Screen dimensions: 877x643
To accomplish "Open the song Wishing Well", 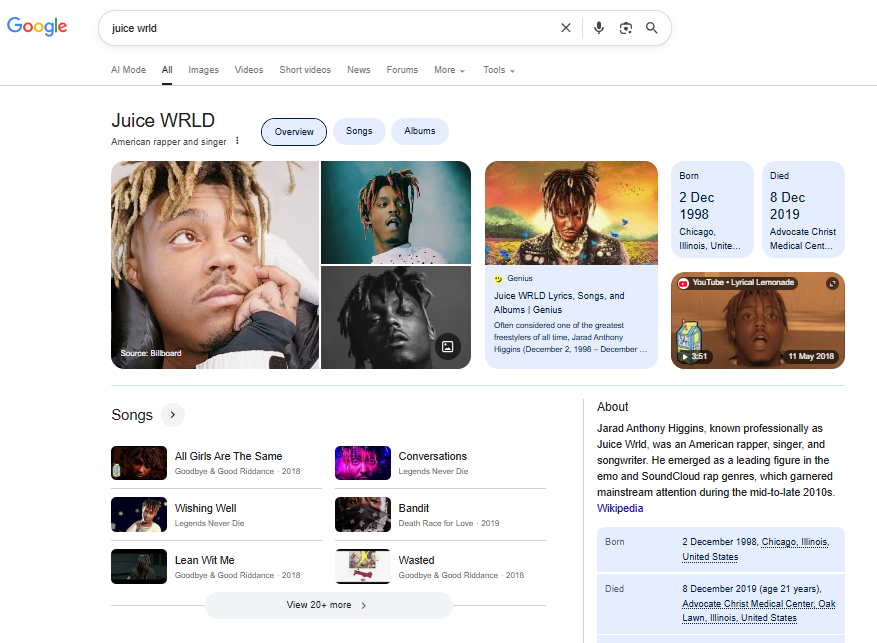I will click(x=205, y=508).
